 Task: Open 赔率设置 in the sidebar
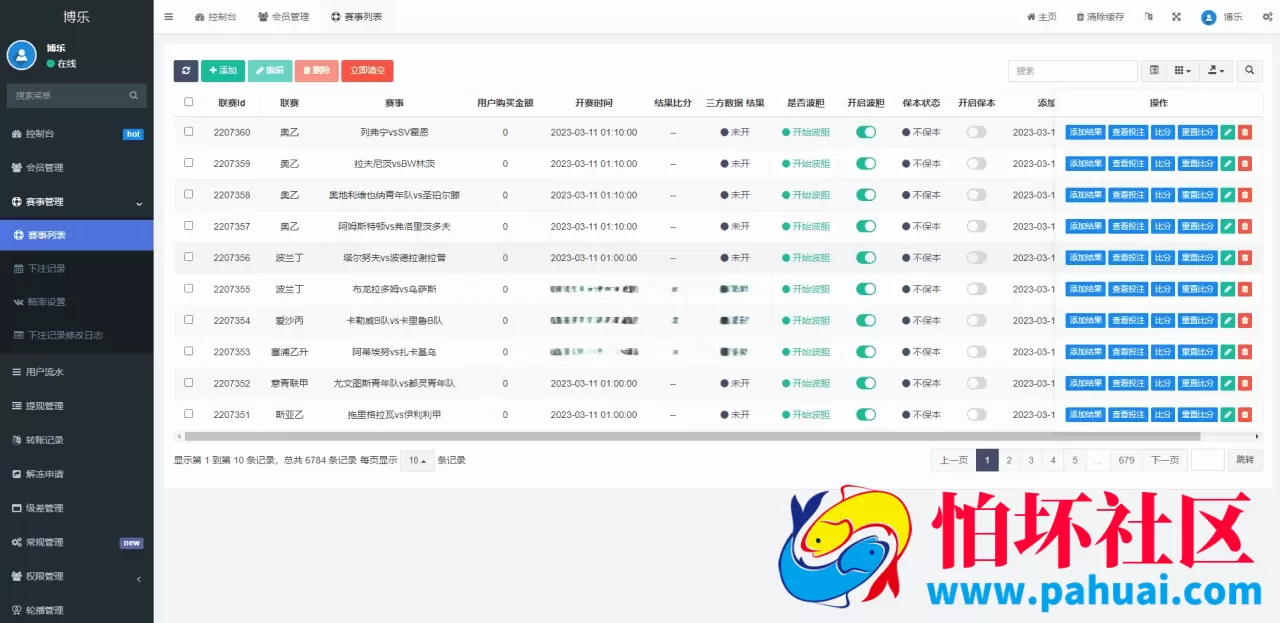point(76,302)
